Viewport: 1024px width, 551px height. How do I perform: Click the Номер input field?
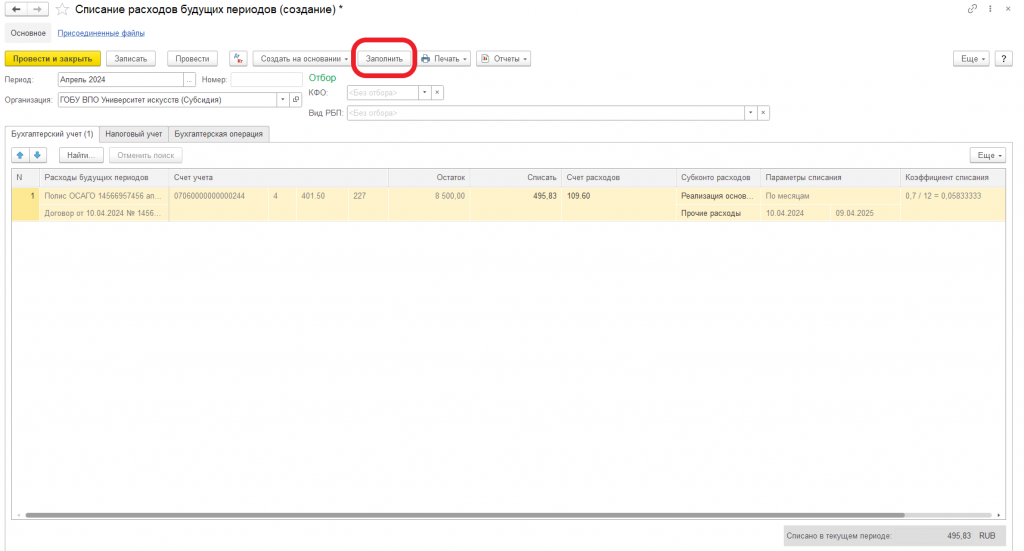[266, 80]
